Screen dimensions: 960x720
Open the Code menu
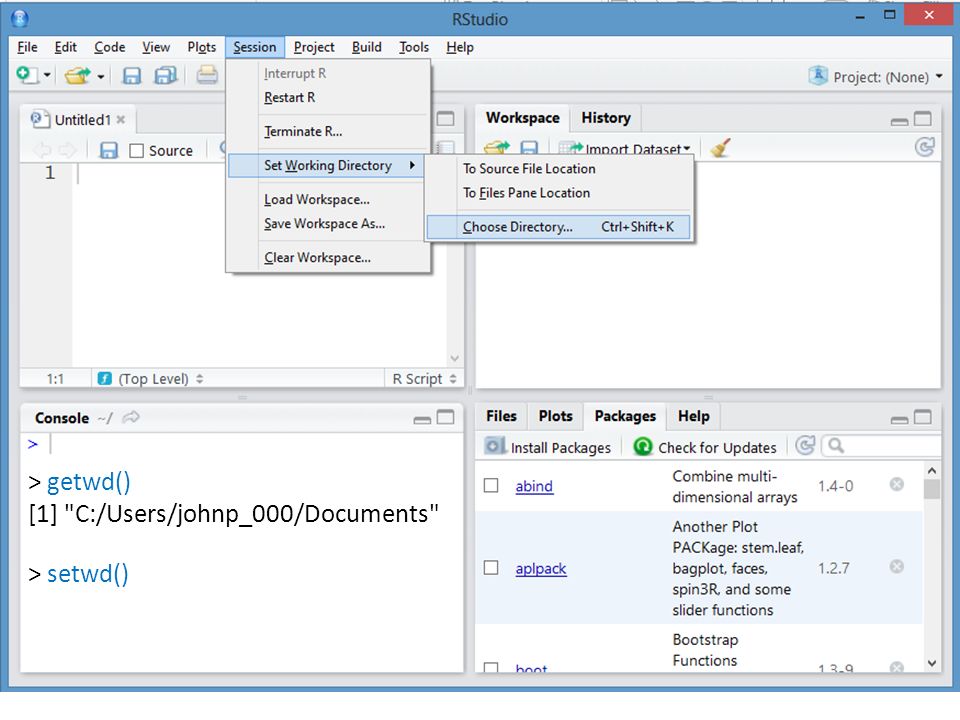[110, 47]
